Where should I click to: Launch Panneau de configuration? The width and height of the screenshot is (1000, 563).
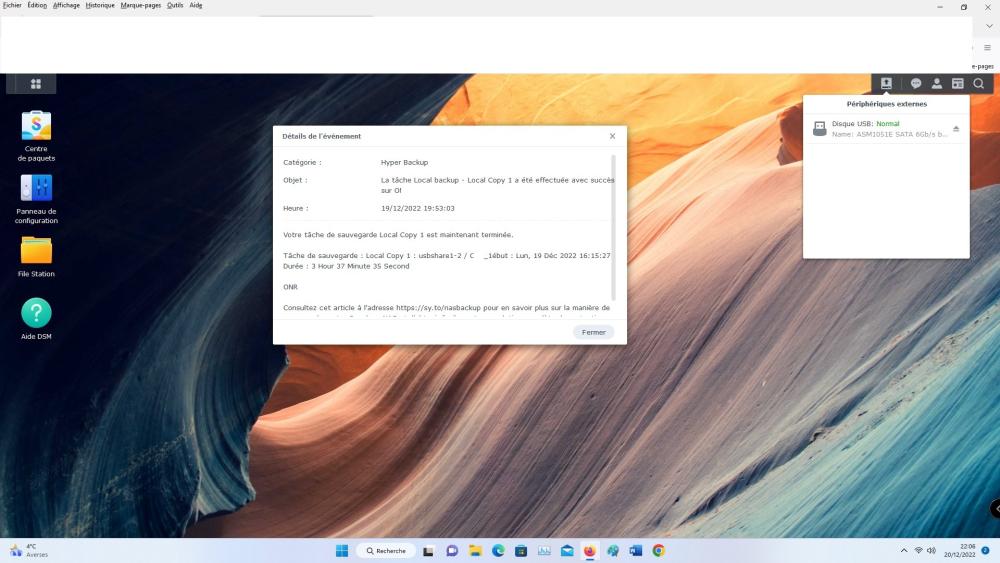pos(36,188)
